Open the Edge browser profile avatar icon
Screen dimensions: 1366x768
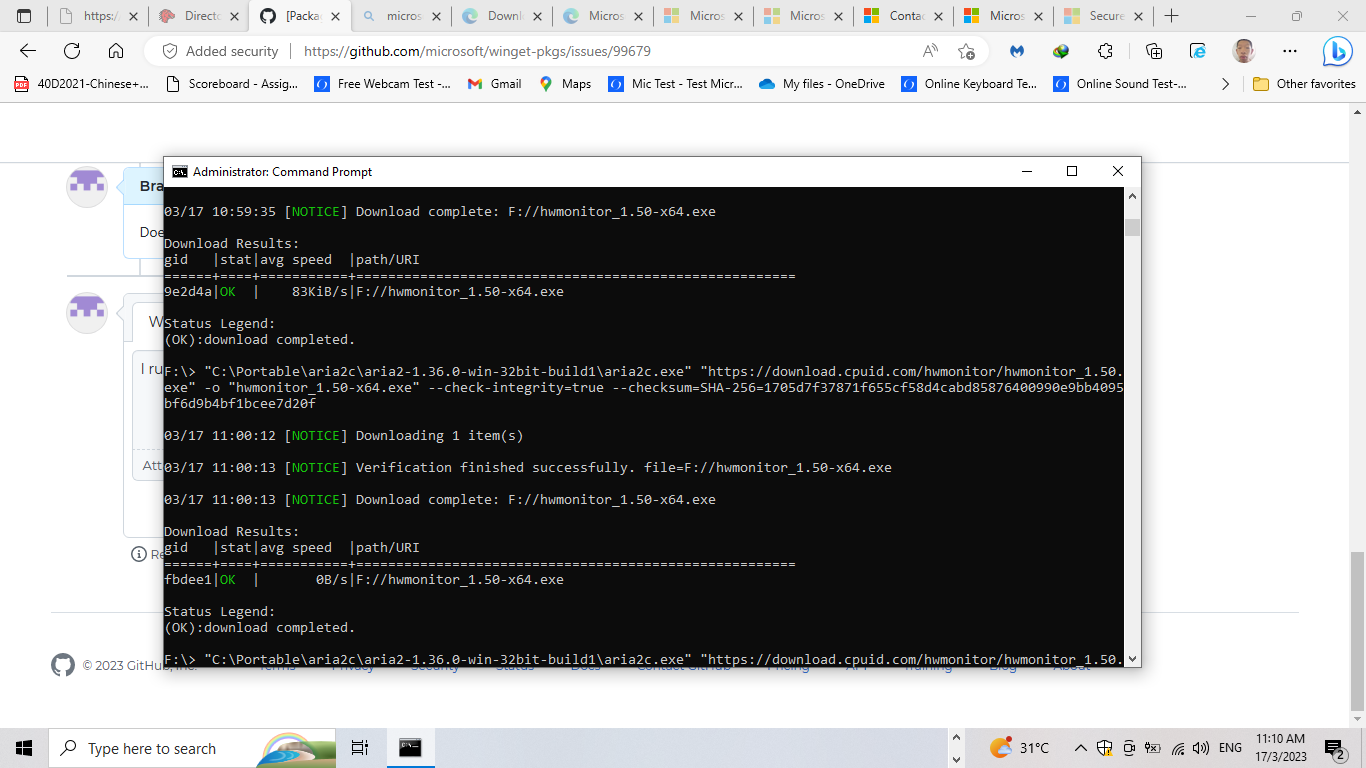point(1243,50)
